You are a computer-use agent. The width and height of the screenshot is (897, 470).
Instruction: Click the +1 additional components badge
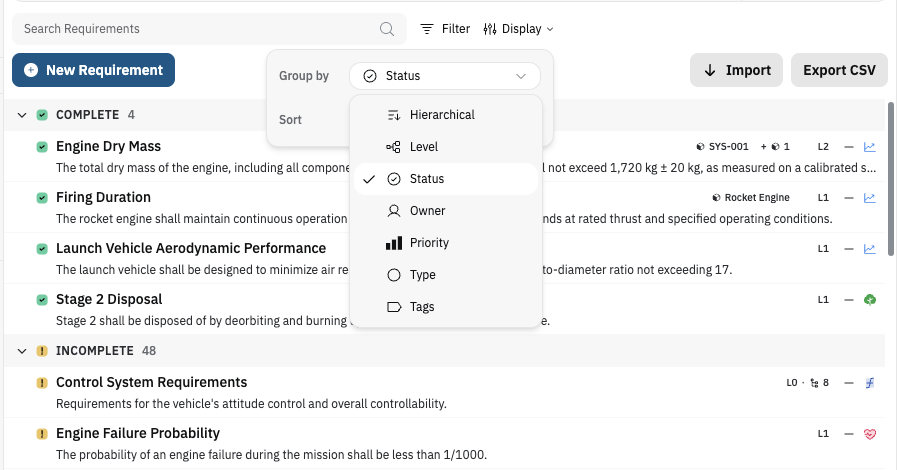coord(775,147)
